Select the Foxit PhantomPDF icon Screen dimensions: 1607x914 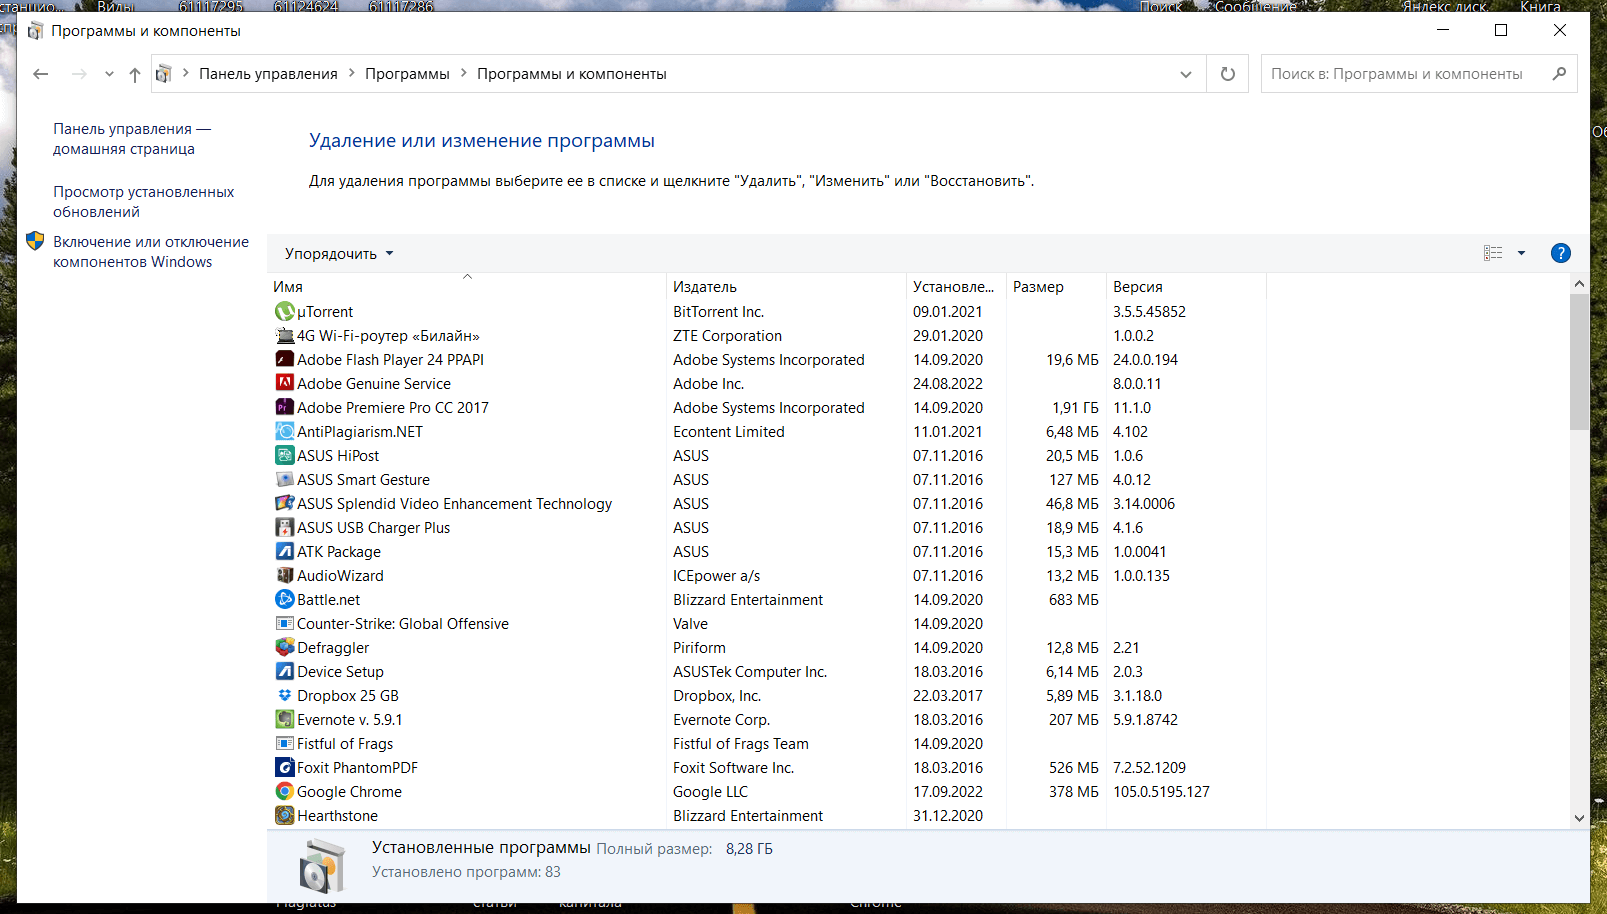(285, 768)
